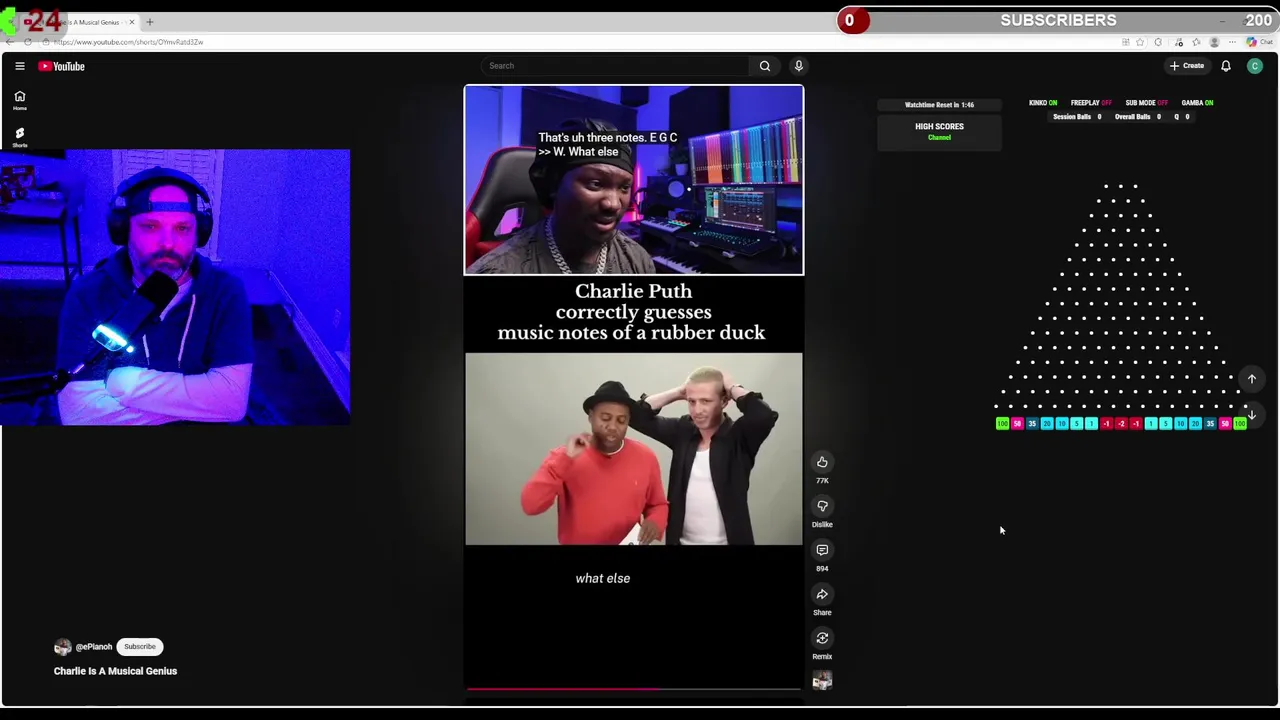The width and height of the screenshot is (1280, 720).
Task: Click the rightmost green 100 bucket
Action: [1240, 424]
